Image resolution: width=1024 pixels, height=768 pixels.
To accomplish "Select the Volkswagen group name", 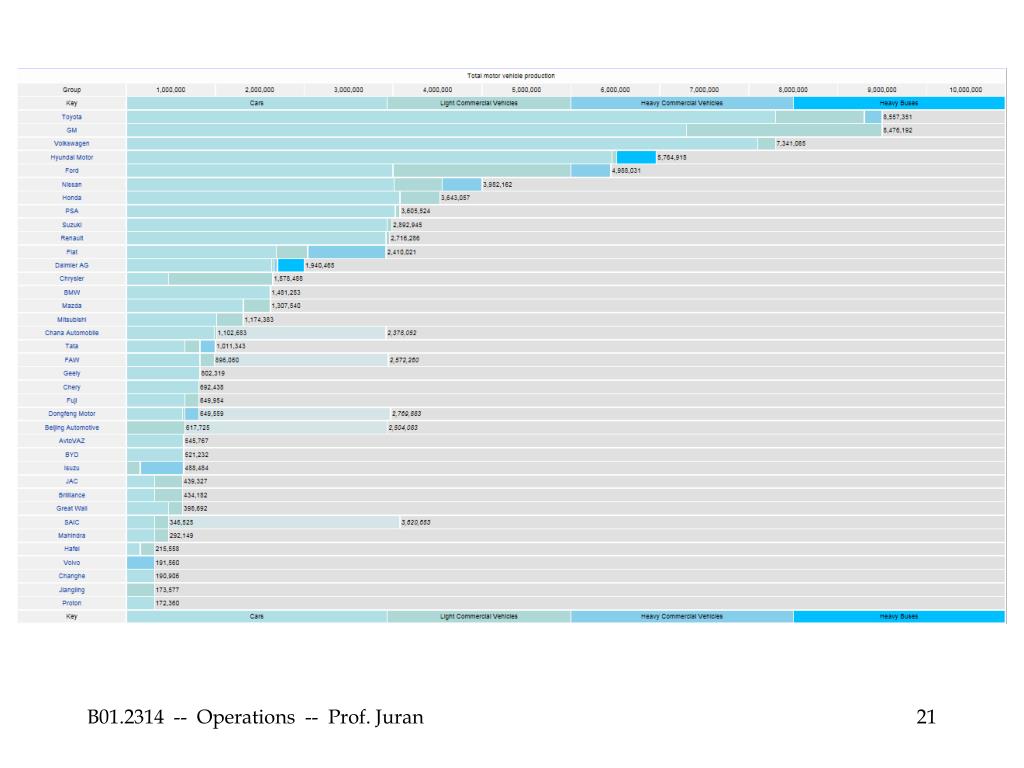I will pos(72,144).
